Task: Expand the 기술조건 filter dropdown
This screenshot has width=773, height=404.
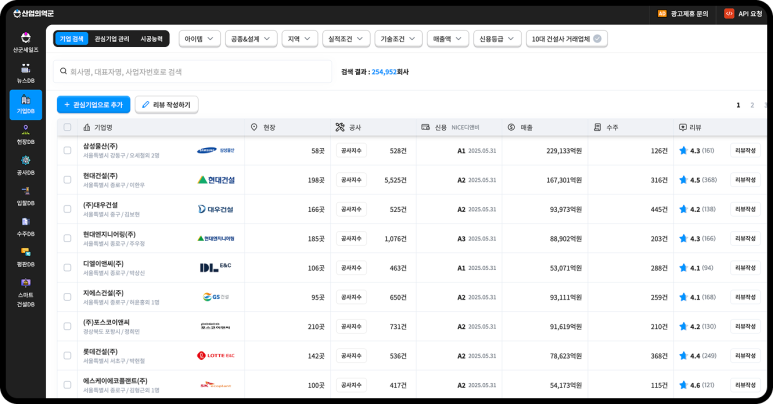Action: [398, 38]
